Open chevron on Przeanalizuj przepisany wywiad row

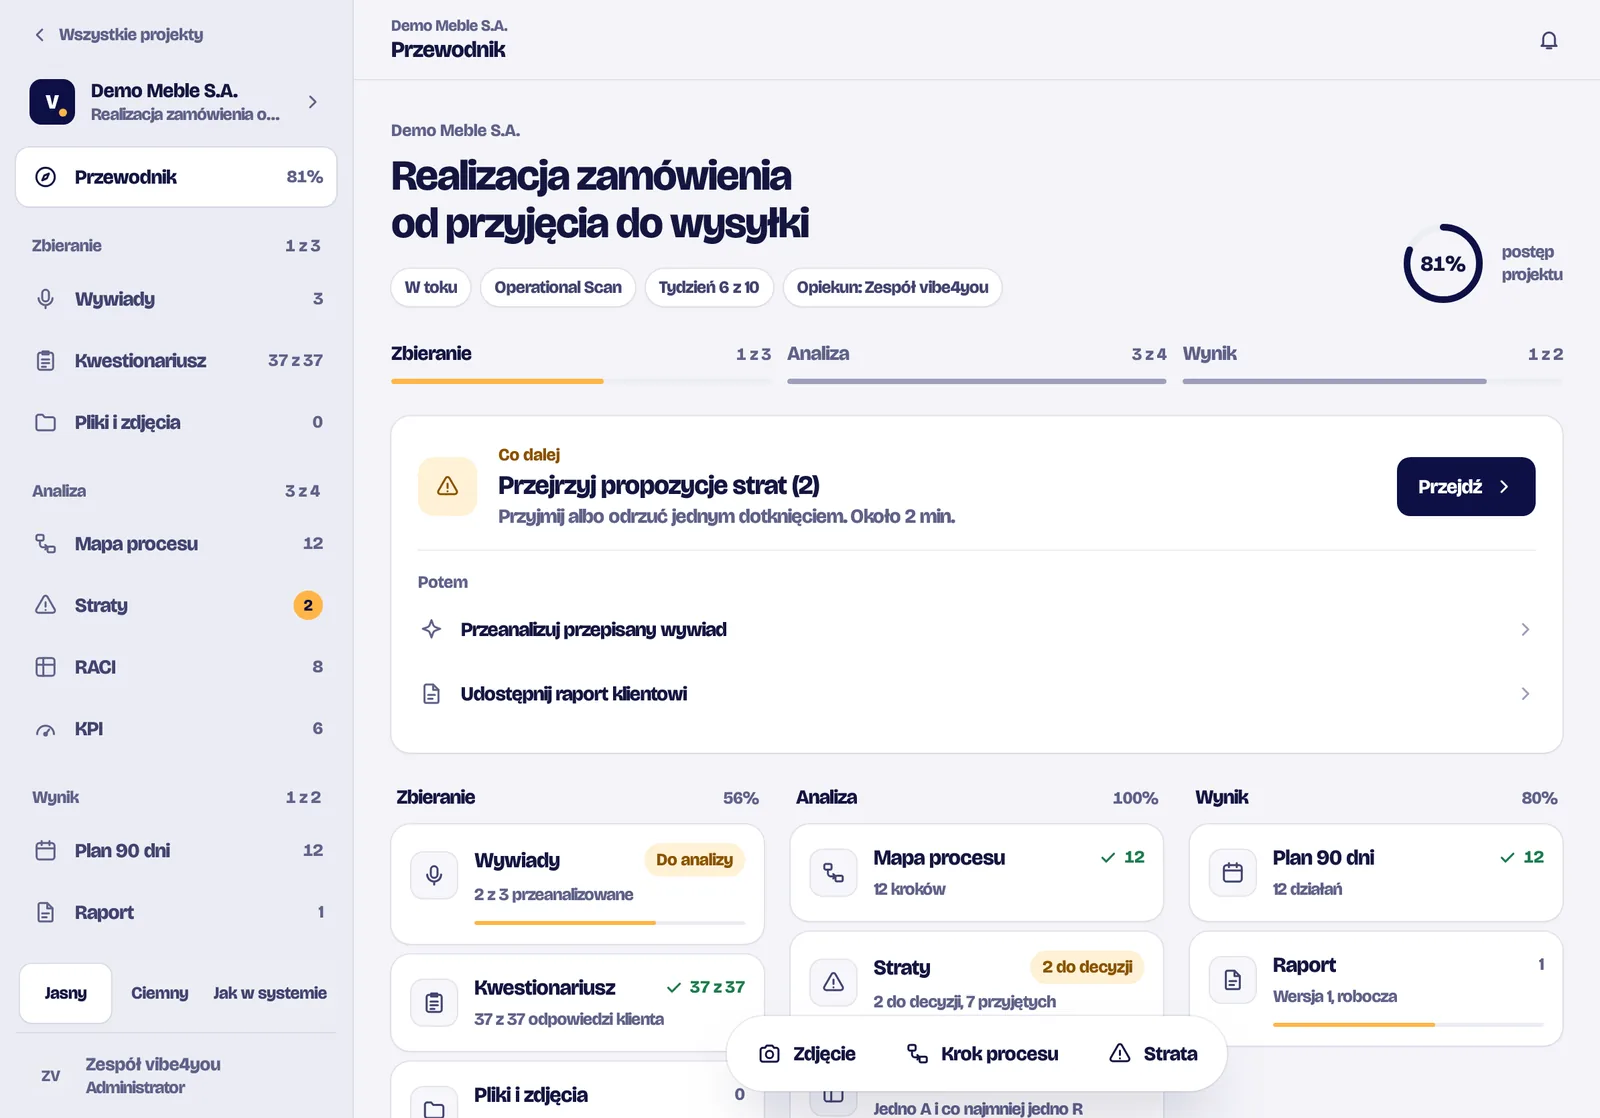pos(1525,629)
